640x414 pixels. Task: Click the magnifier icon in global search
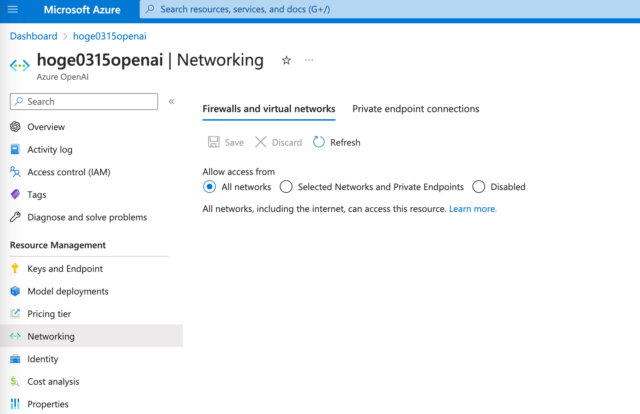[x=150, y=9]
